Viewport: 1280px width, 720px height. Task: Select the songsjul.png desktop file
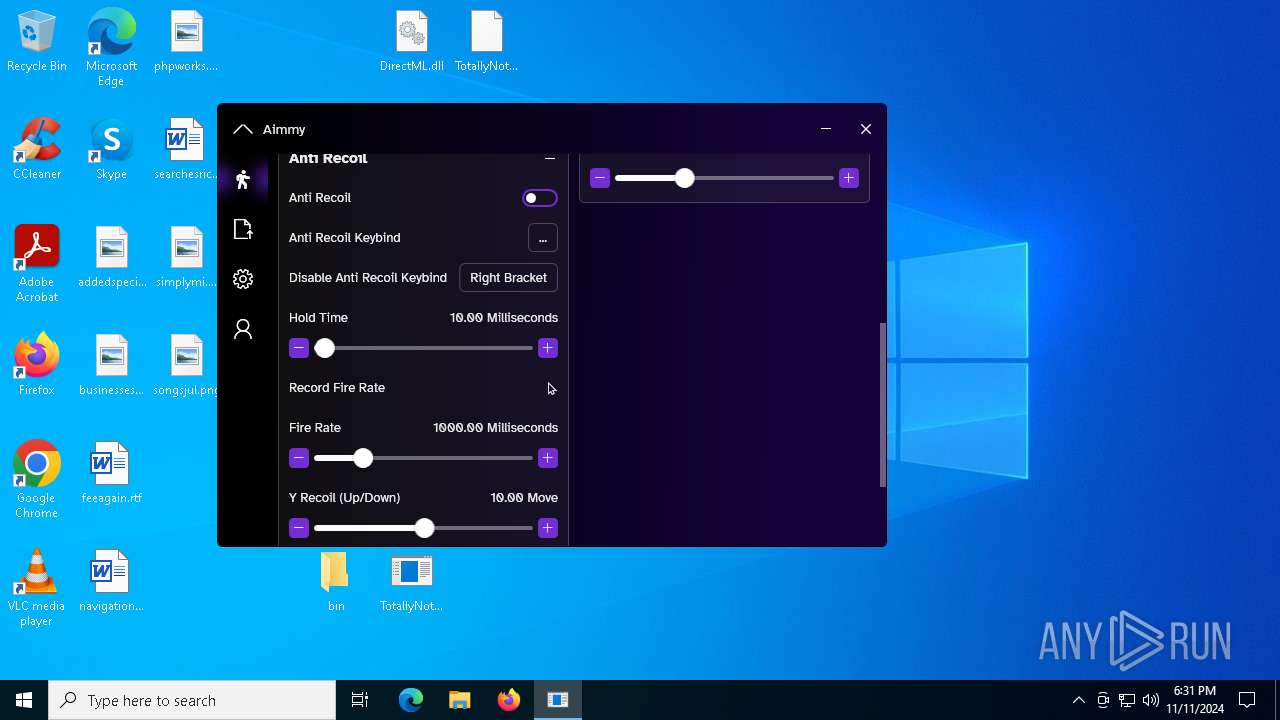click(186, 365)
